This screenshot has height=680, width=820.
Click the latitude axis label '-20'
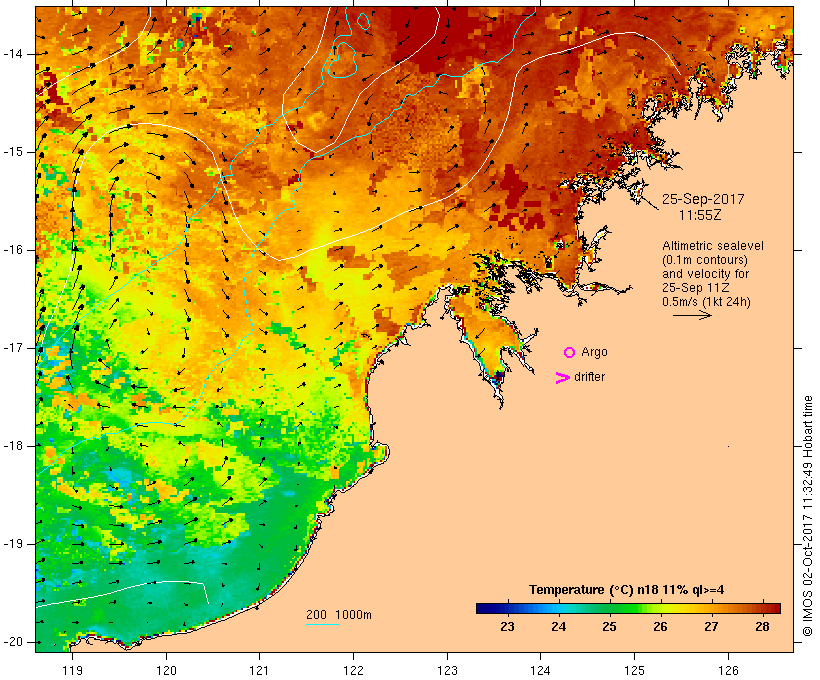(13, 642)
